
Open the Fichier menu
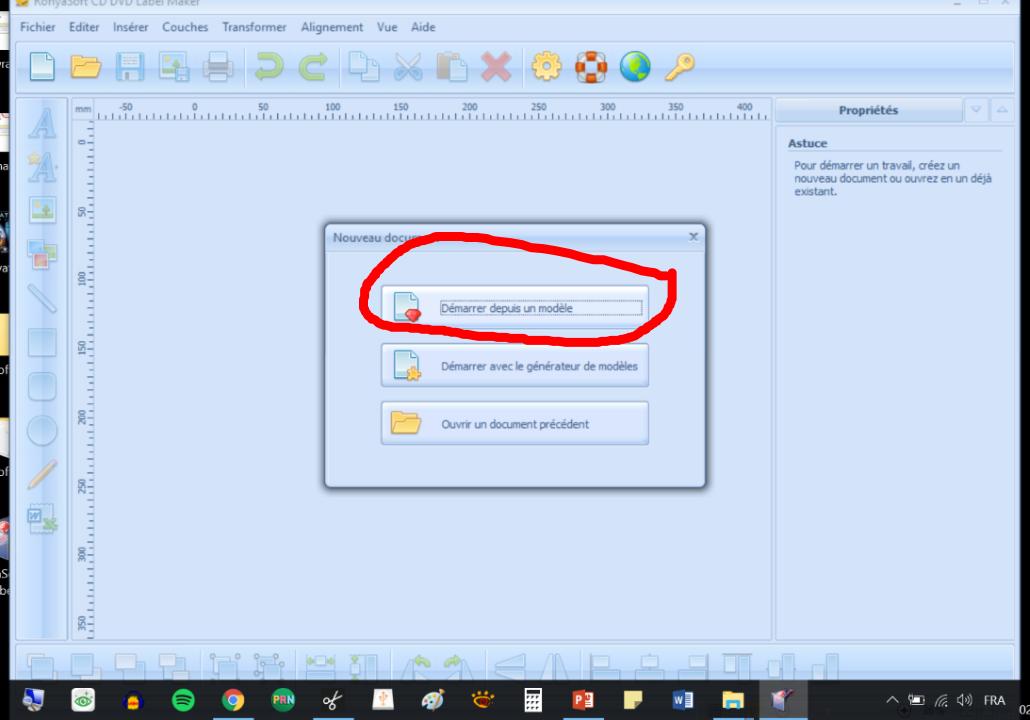(x=37, y=27)
